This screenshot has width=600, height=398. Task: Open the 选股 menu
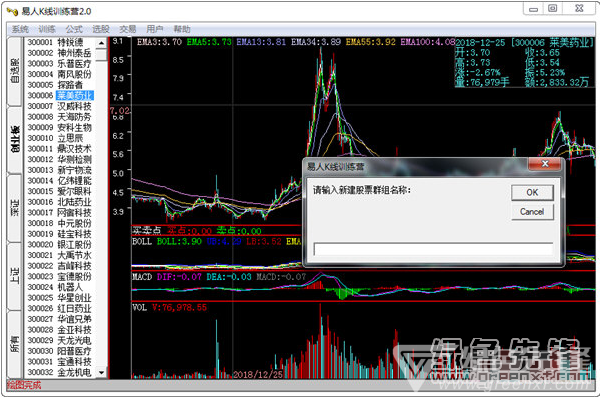(x=101, y=29)
